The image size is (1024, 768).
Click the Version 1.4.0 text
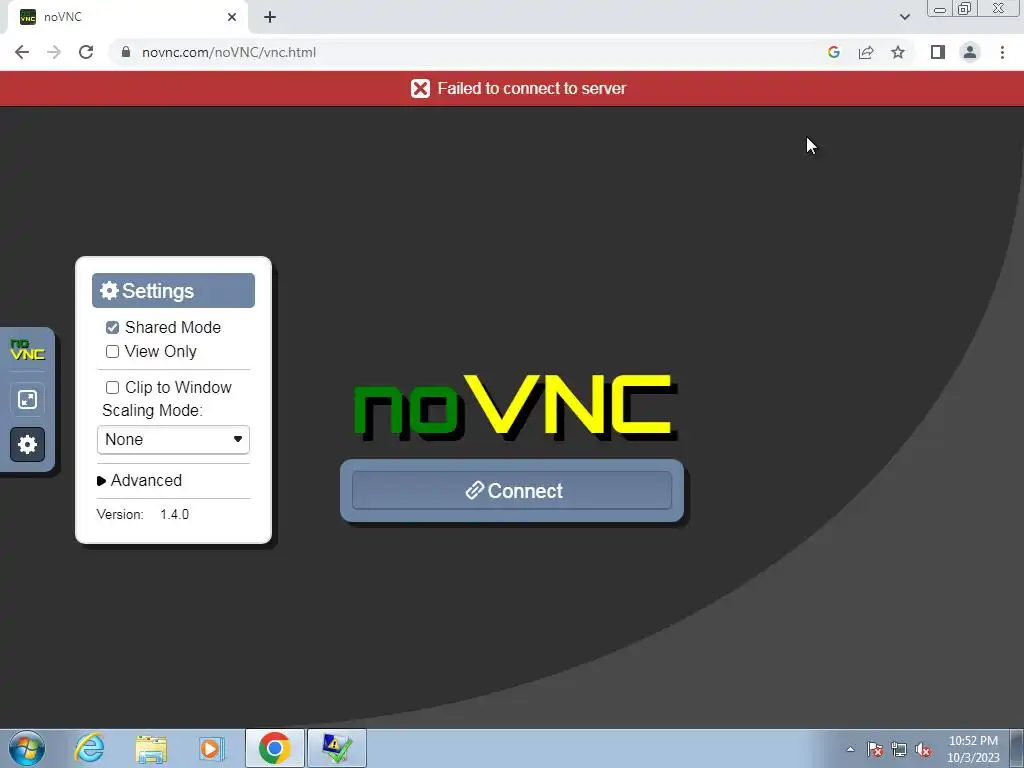pos(142,515)
